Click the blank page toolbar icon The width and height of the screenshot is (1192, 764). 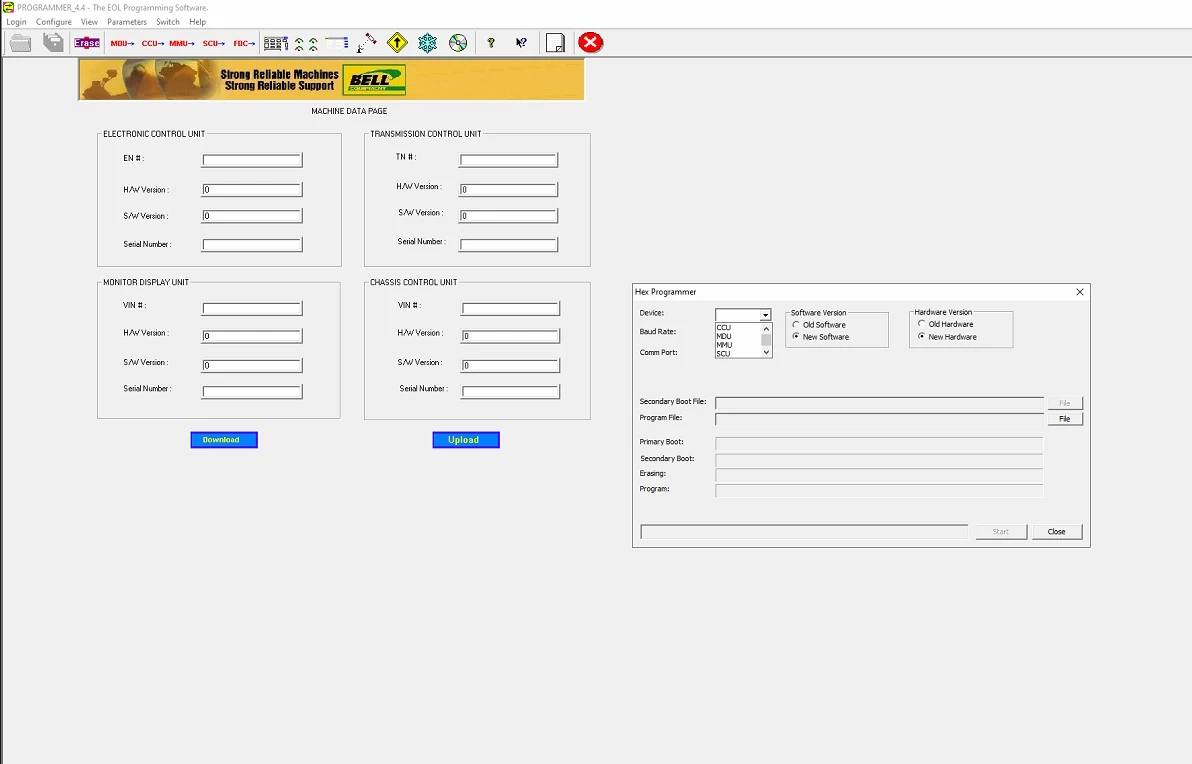coord(556,43)
